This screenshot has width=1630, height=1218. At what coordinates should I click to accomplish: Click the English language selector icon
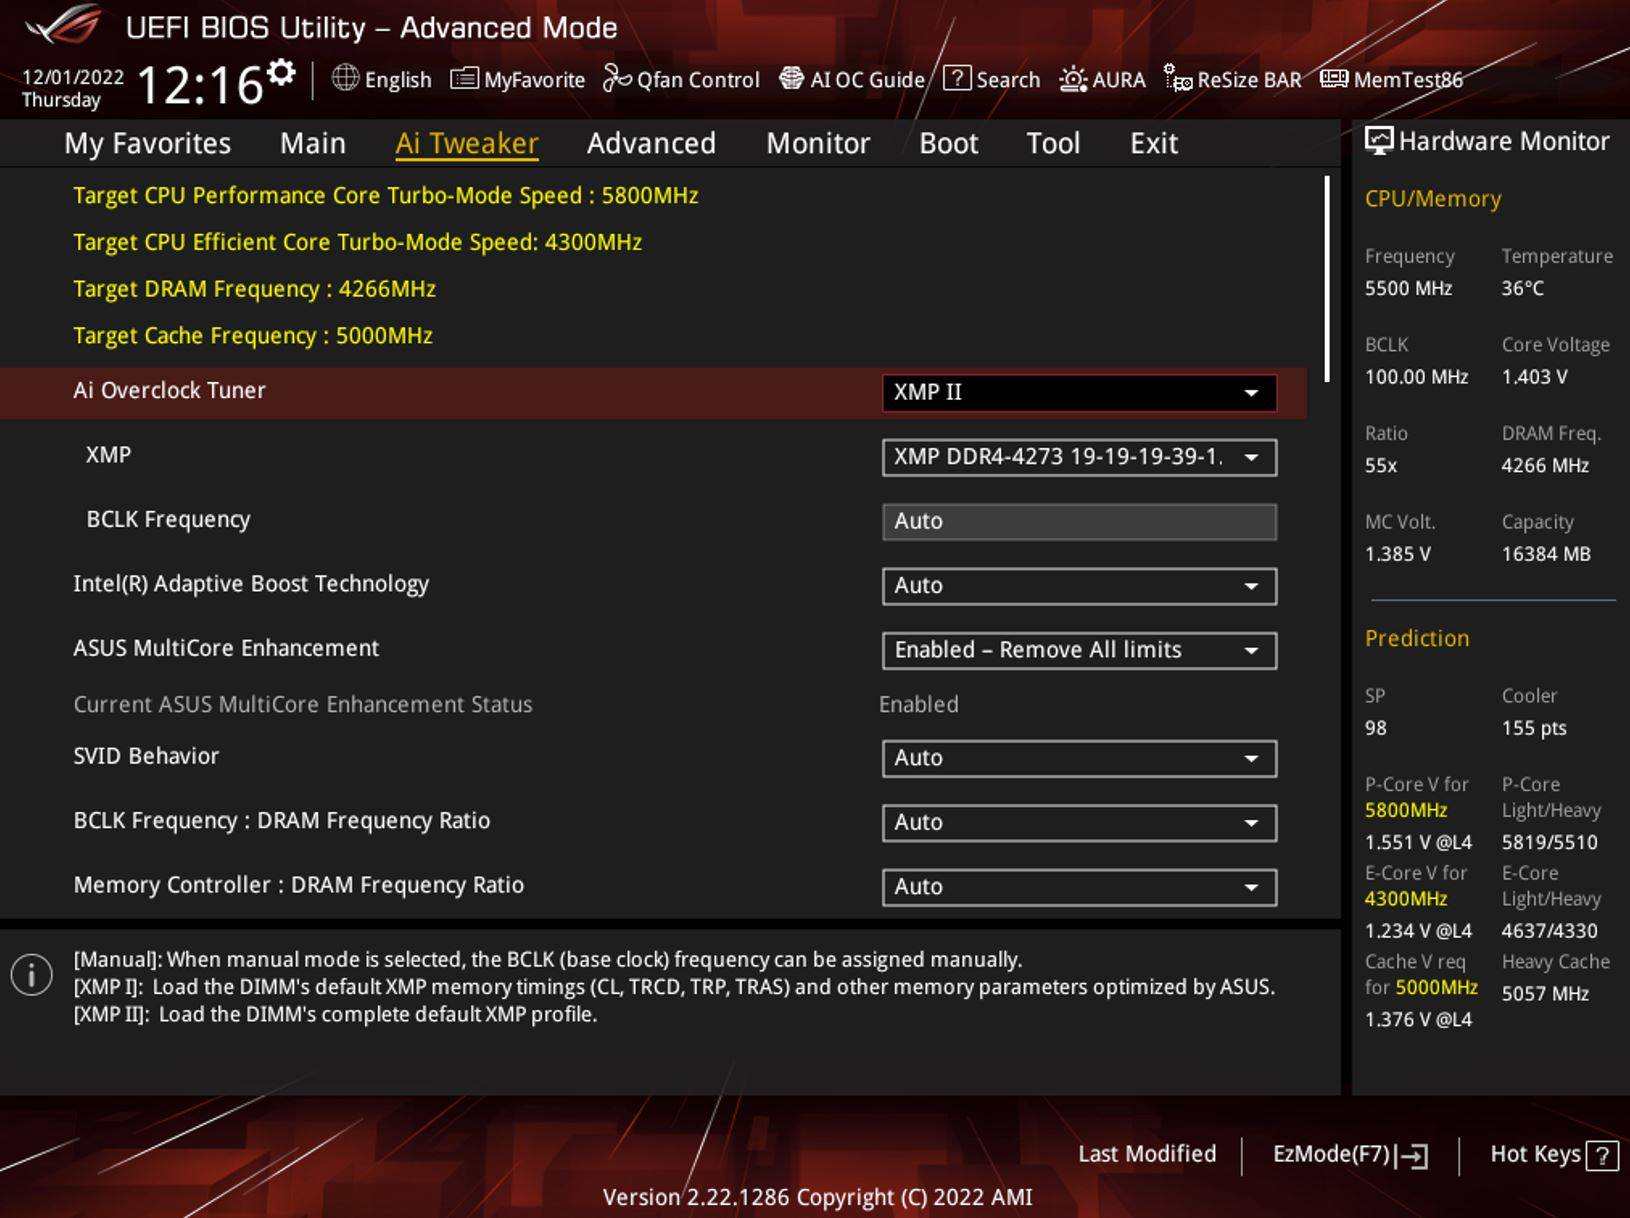[x=343, y=79]
